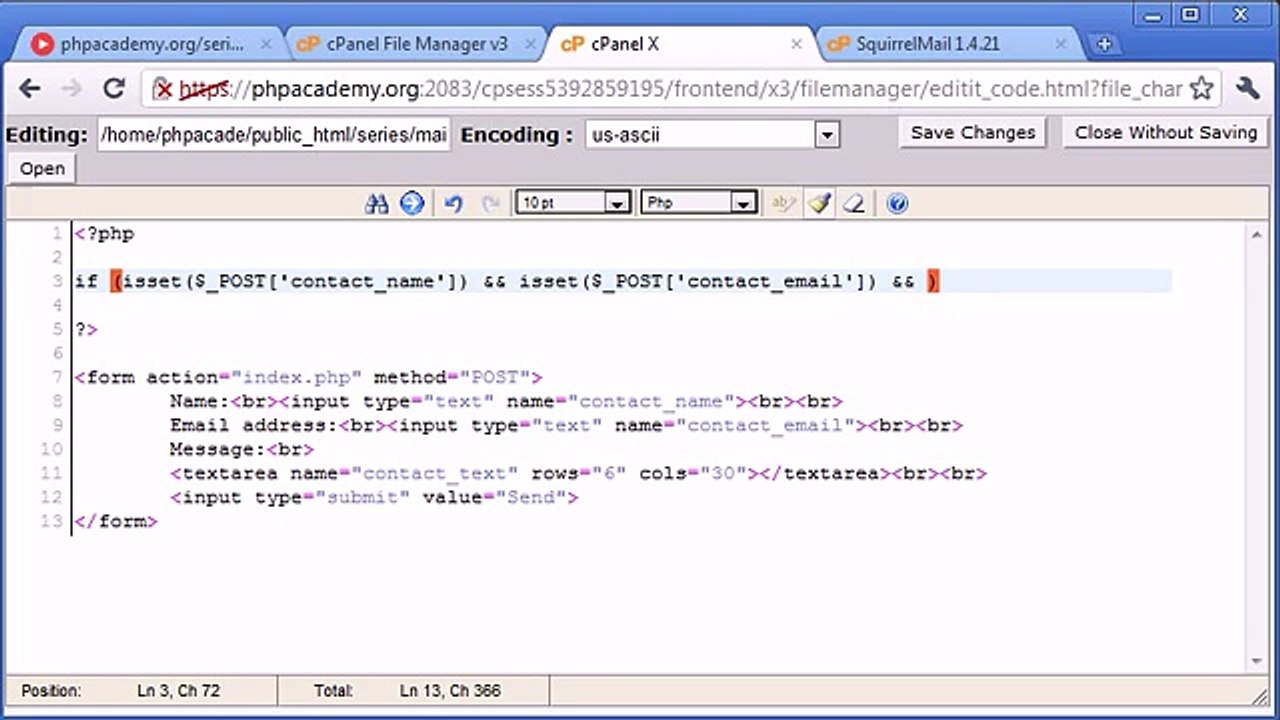Click 'contact_name' text in line 3
The width and height of the screenshot is (1280, 720).
point(362,282)
